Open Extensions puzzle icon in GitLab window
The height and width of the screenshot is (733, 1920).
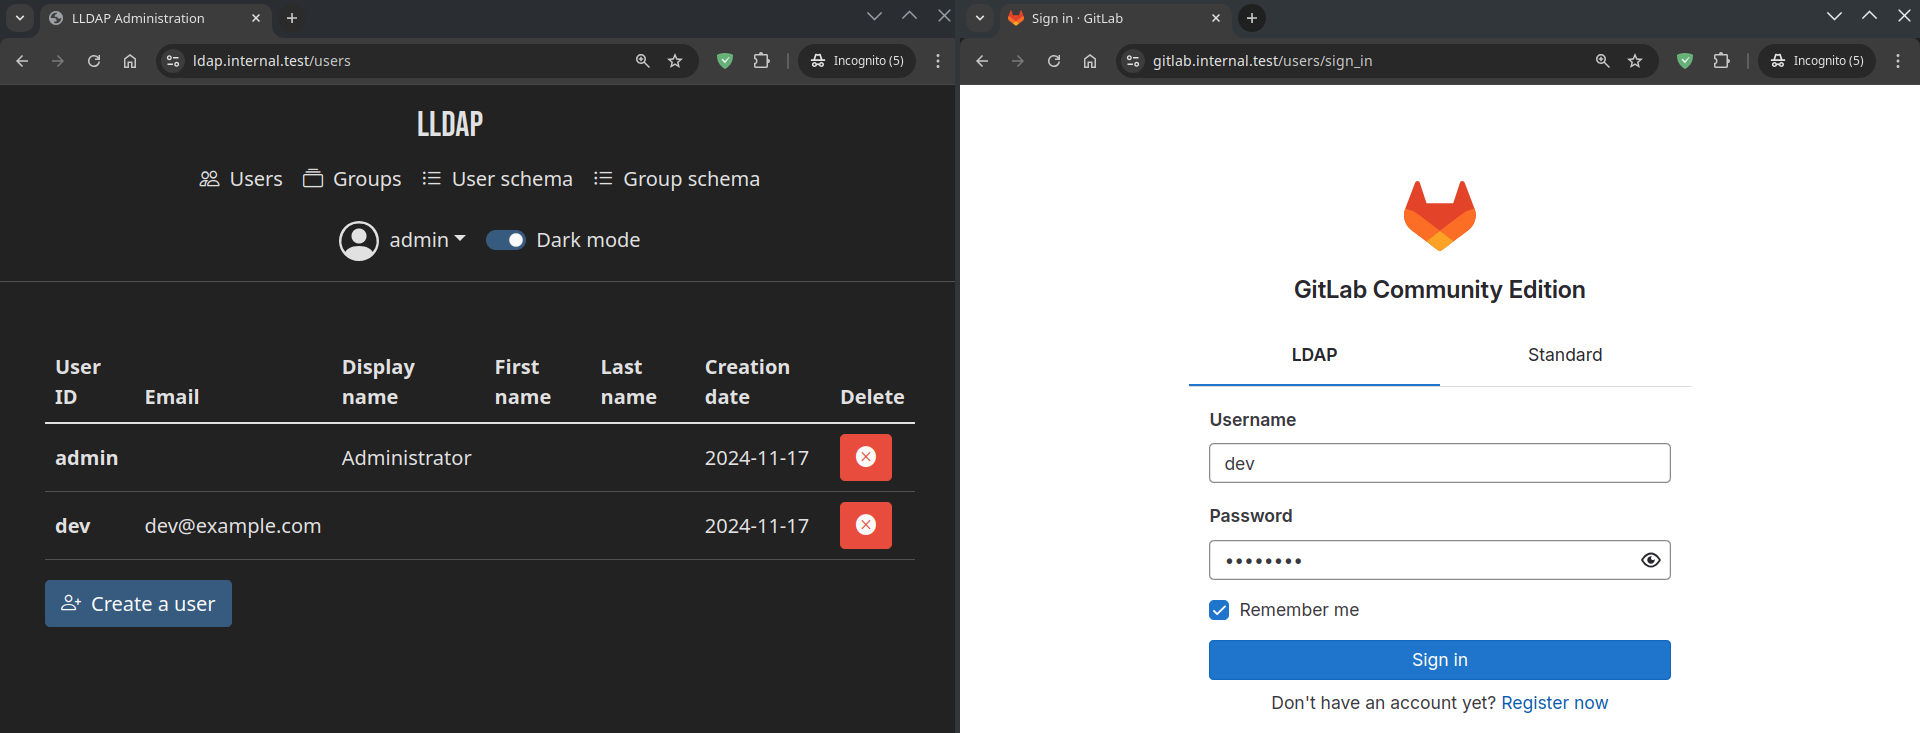[x=1722, y=61]
